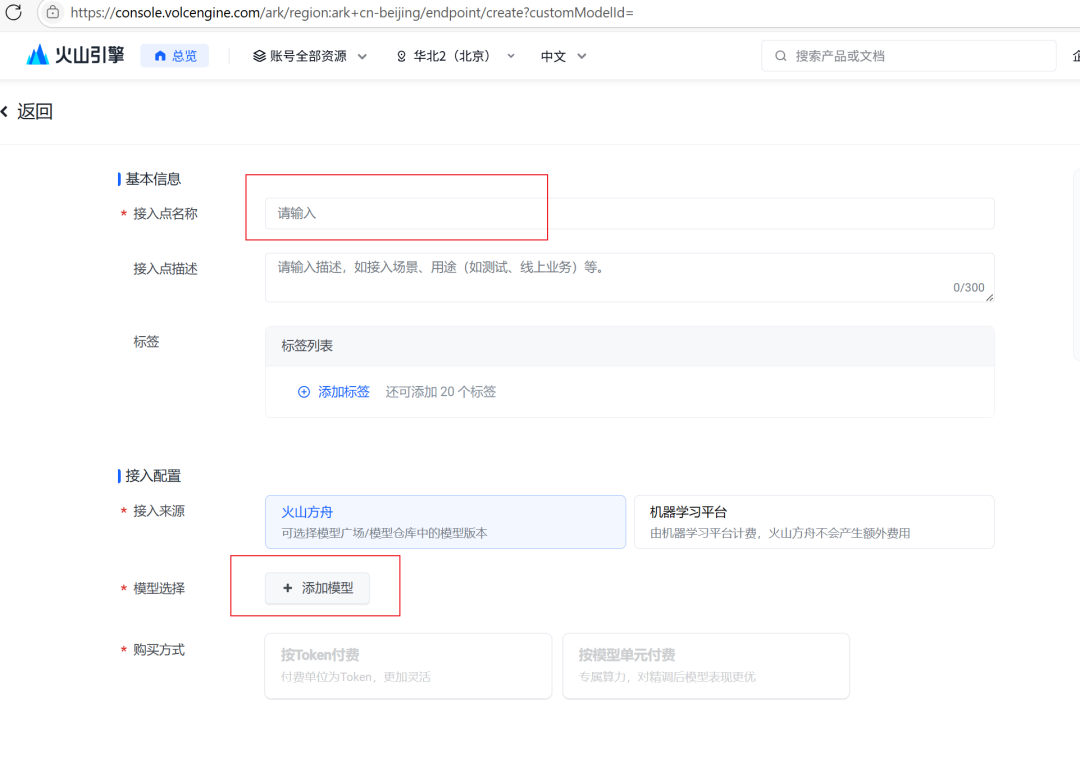Viewport: 1080px width, 781px height.
Task: Click the 接入配置 section heading
Action: (153, 476)
